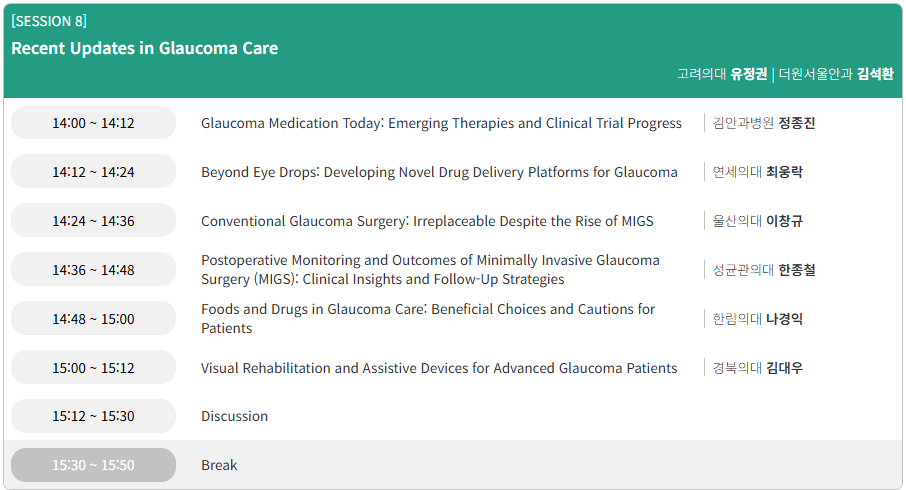Select the 14:36 ~ 14:48 time pill
Image resolution: width=906 pixels, height=490 pixels.
93,270
